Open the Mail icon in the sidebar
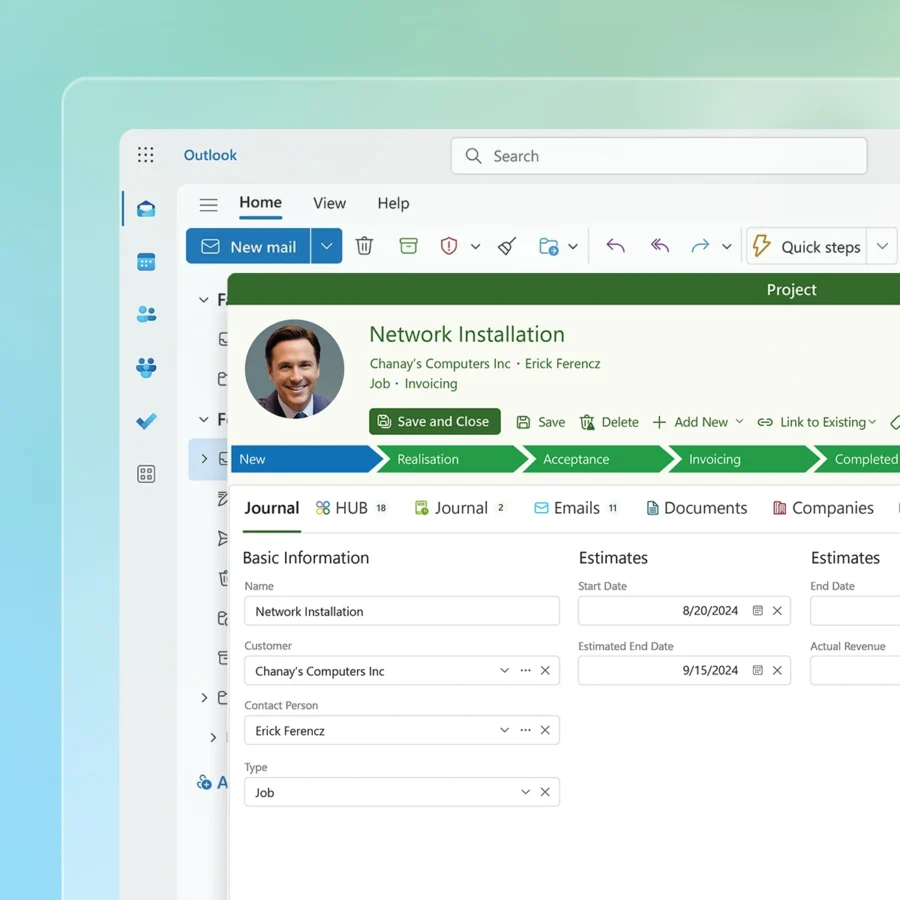 146,209
